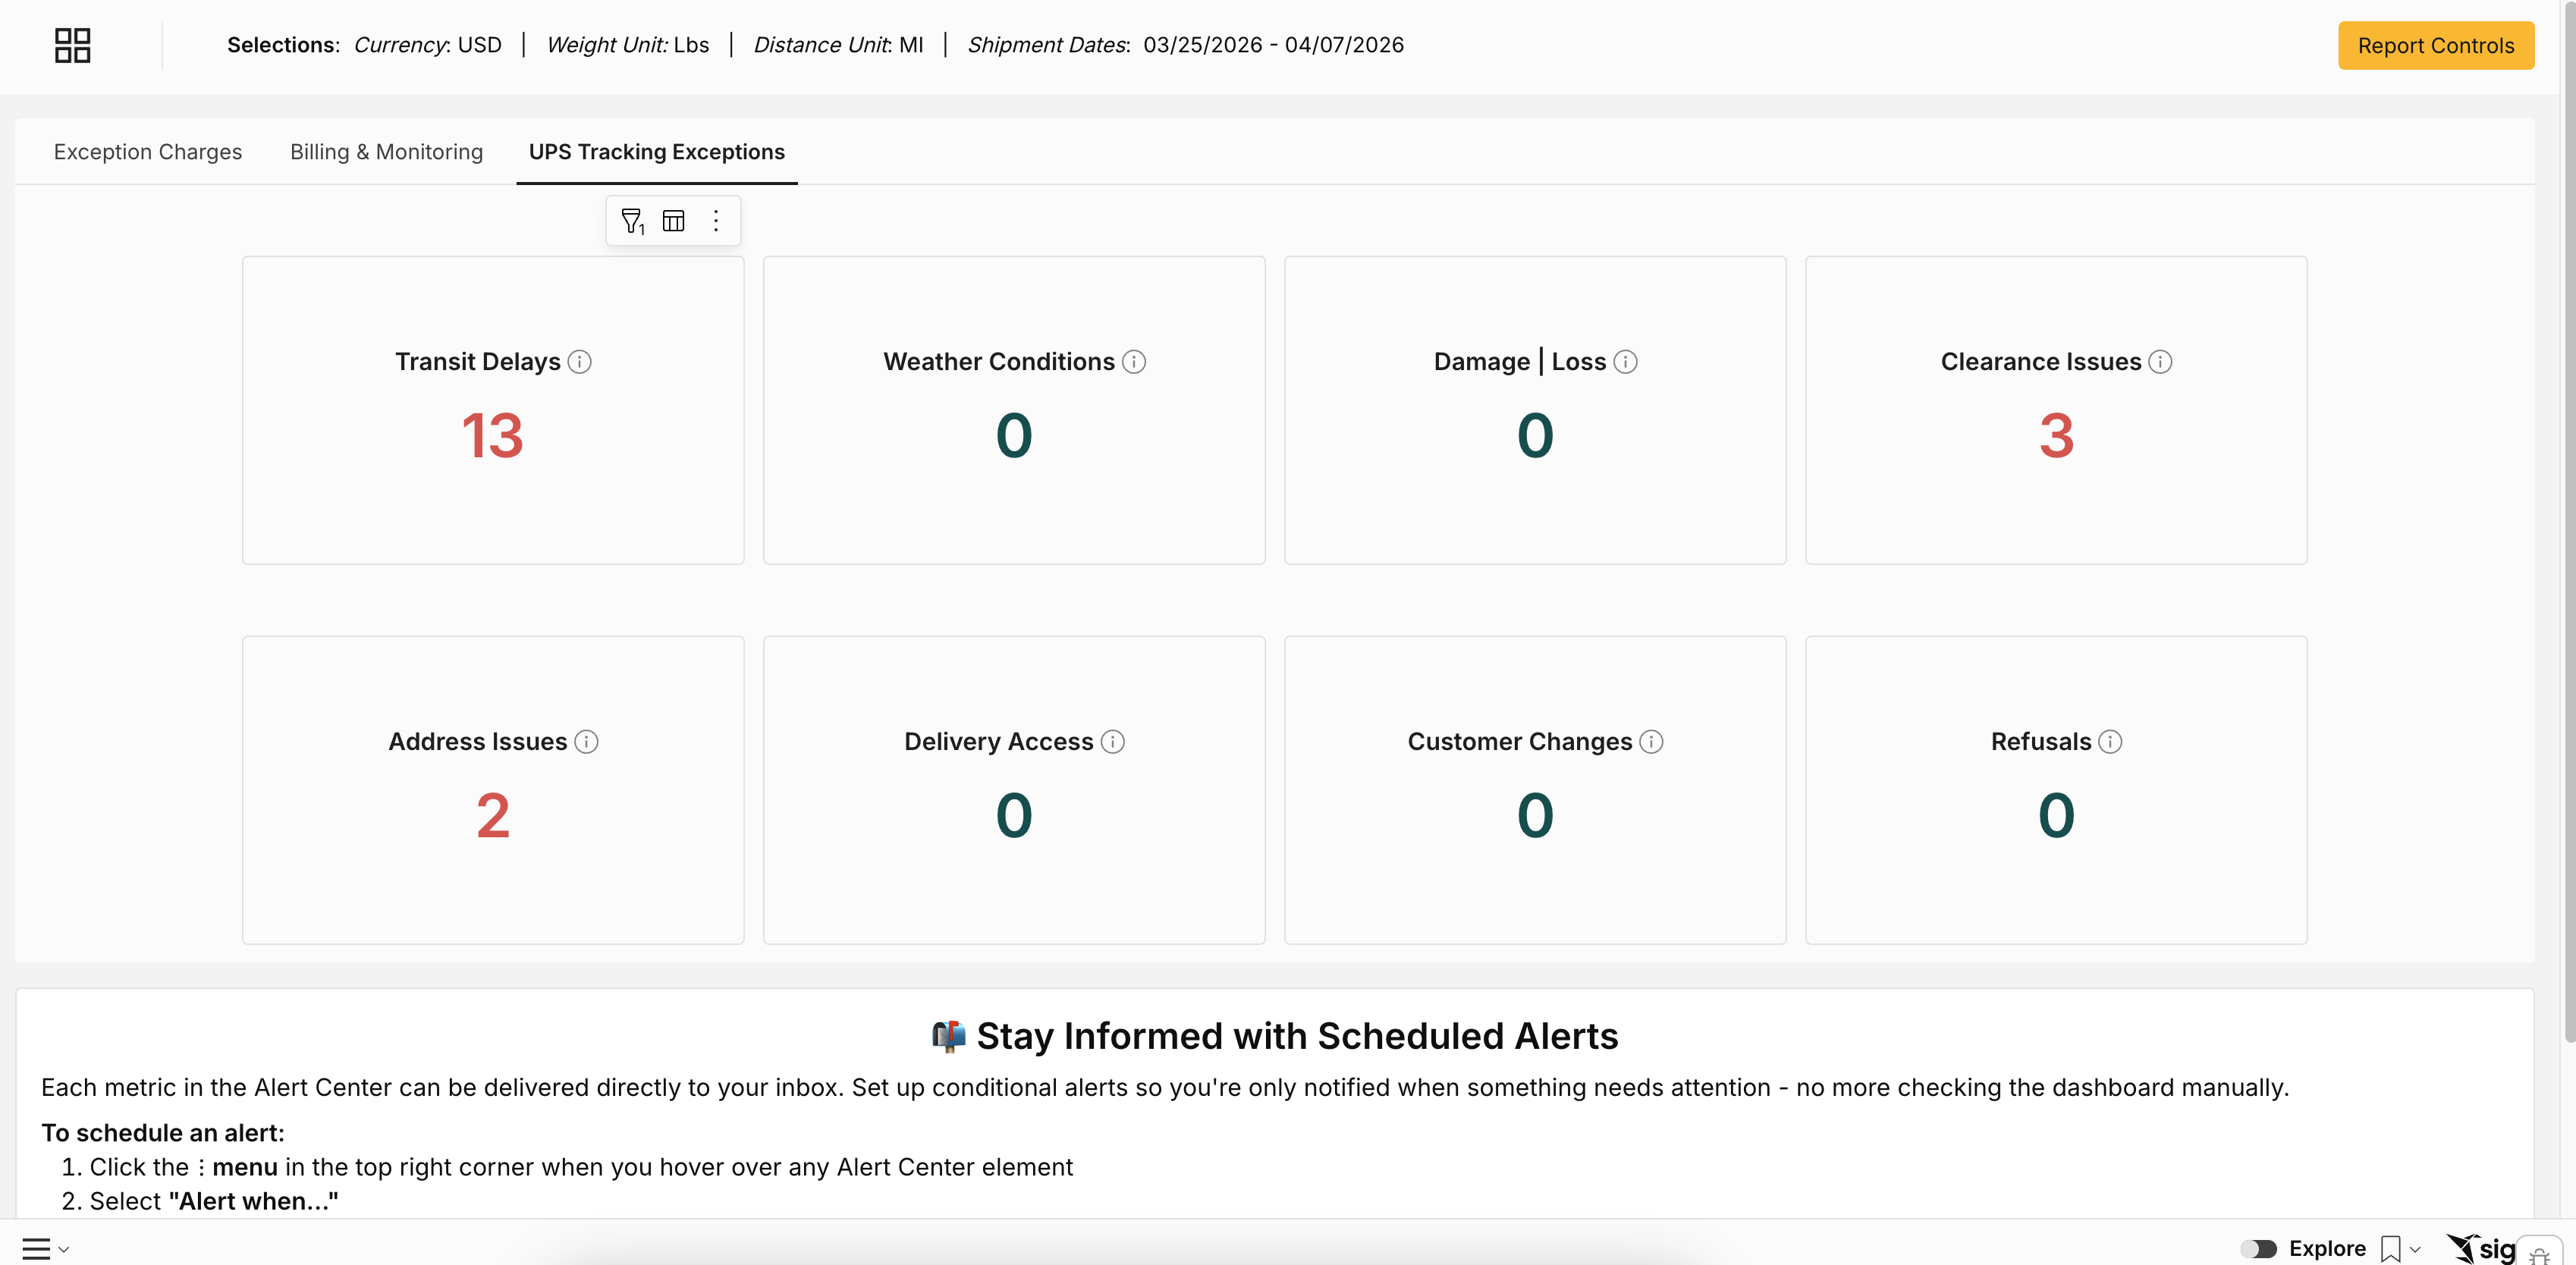The width and height of the screenshot is (2576, 1265).
Task: Click the Refusals value 0
Action: click(x=2056, y=816)
